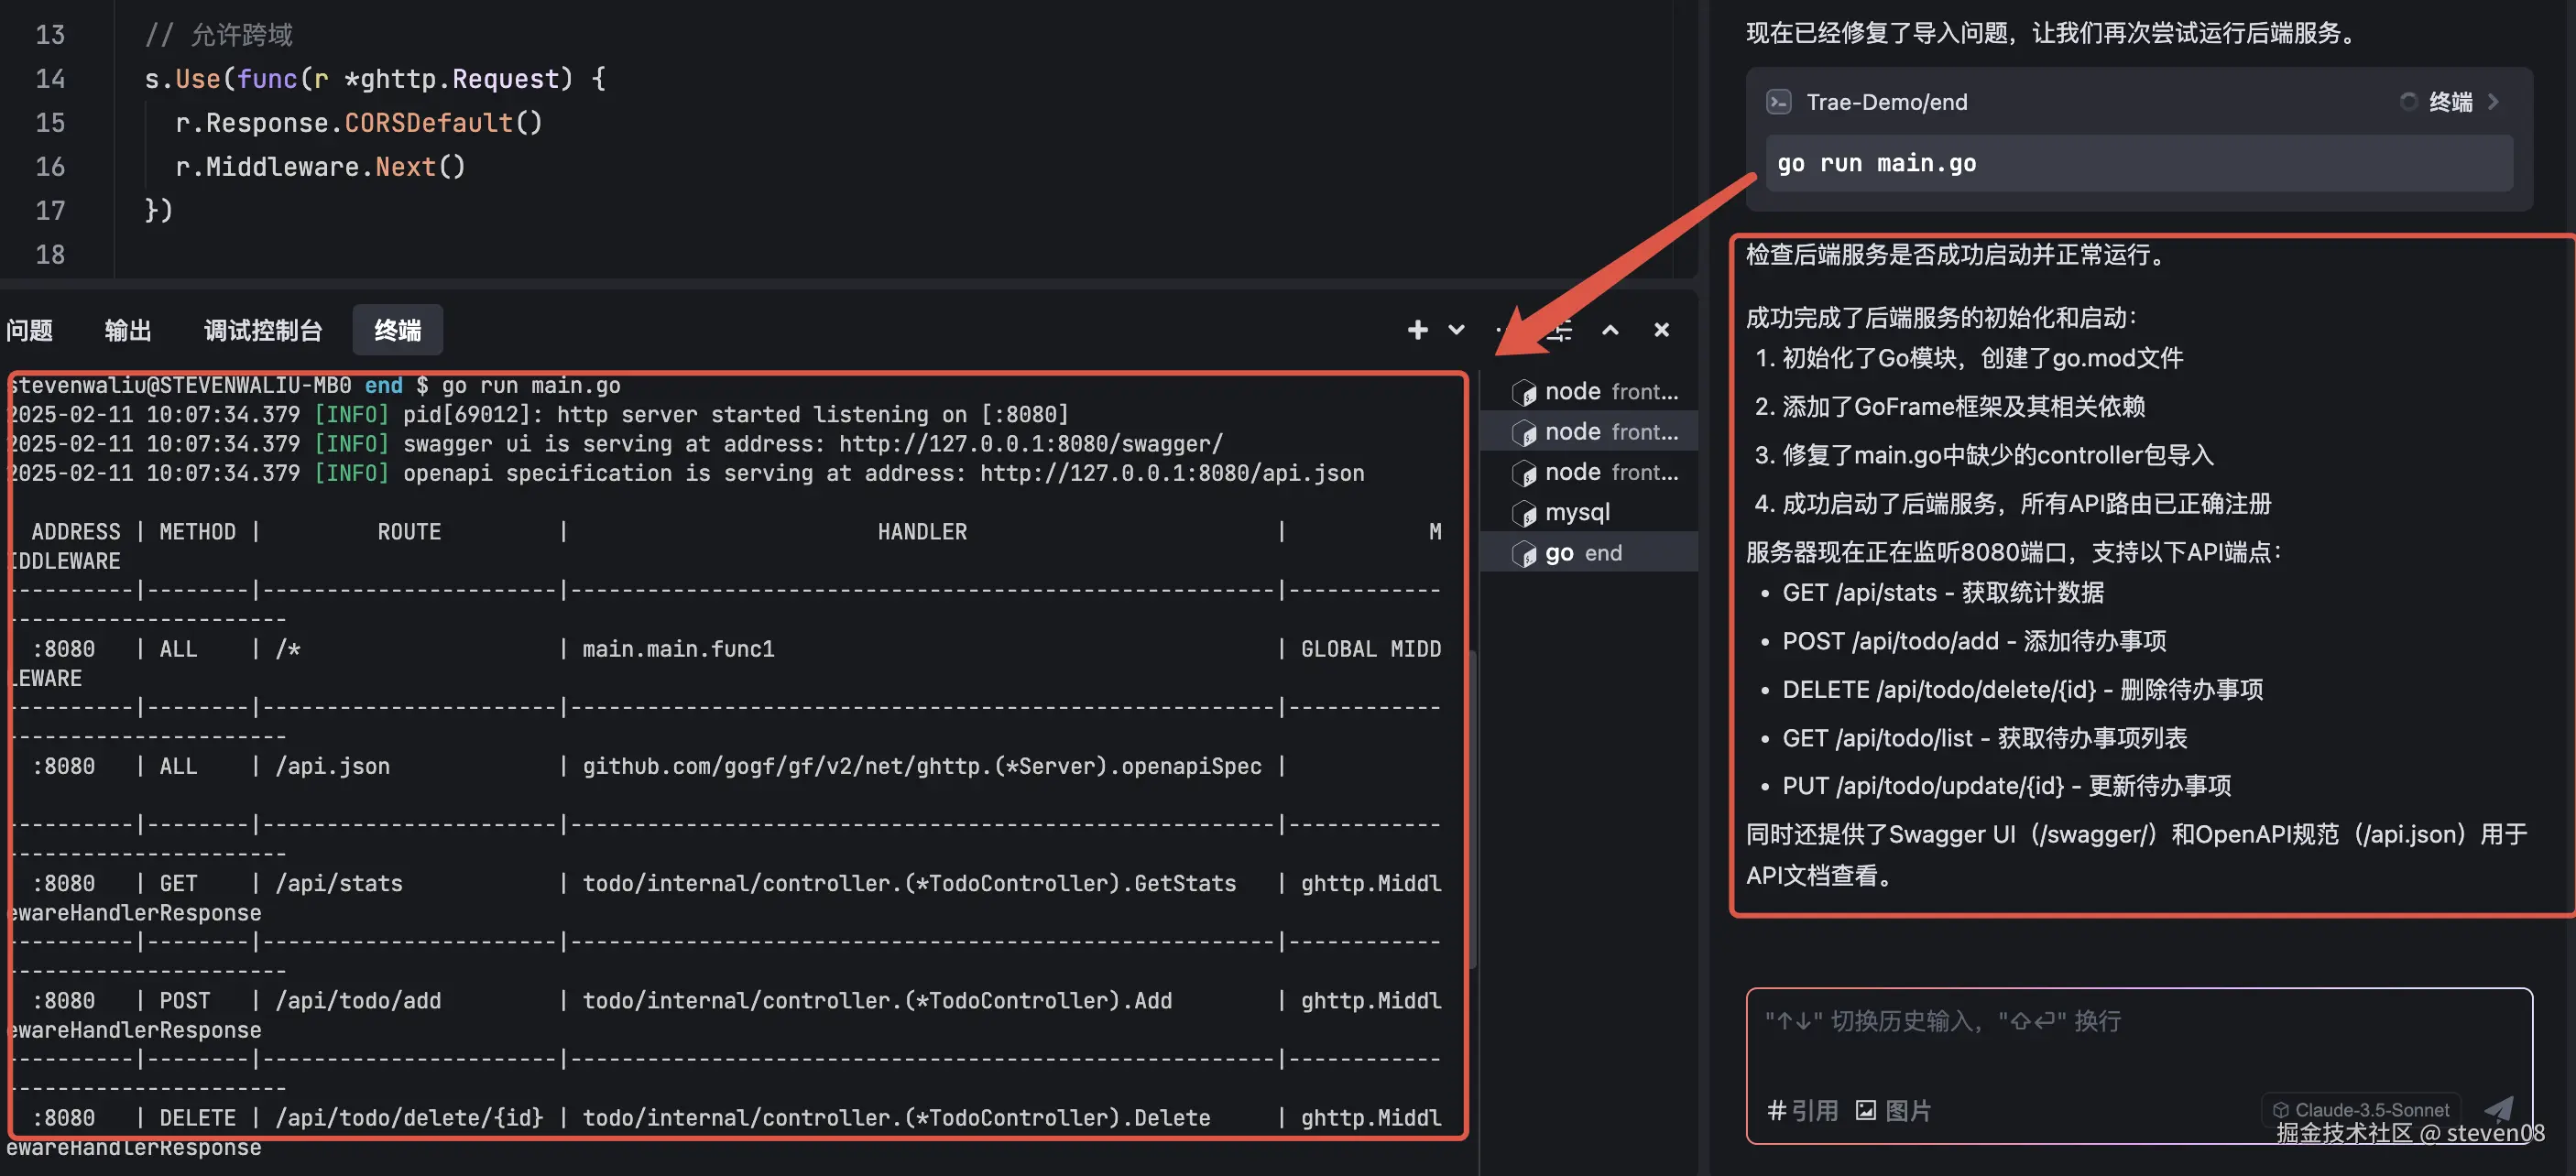Screen dimensions: 2576x1176
Task: Open the terminal launch profile dropdown arrow
Action: pyautogui.click(x=1456, y=330)
